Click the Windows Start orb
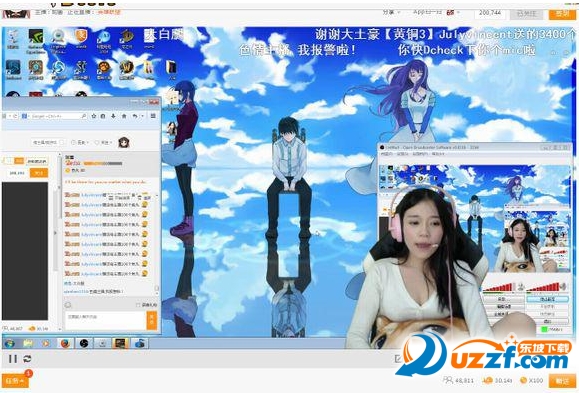Image resolution: width=579 pixels, height=393 pixels. click(10, 344)
